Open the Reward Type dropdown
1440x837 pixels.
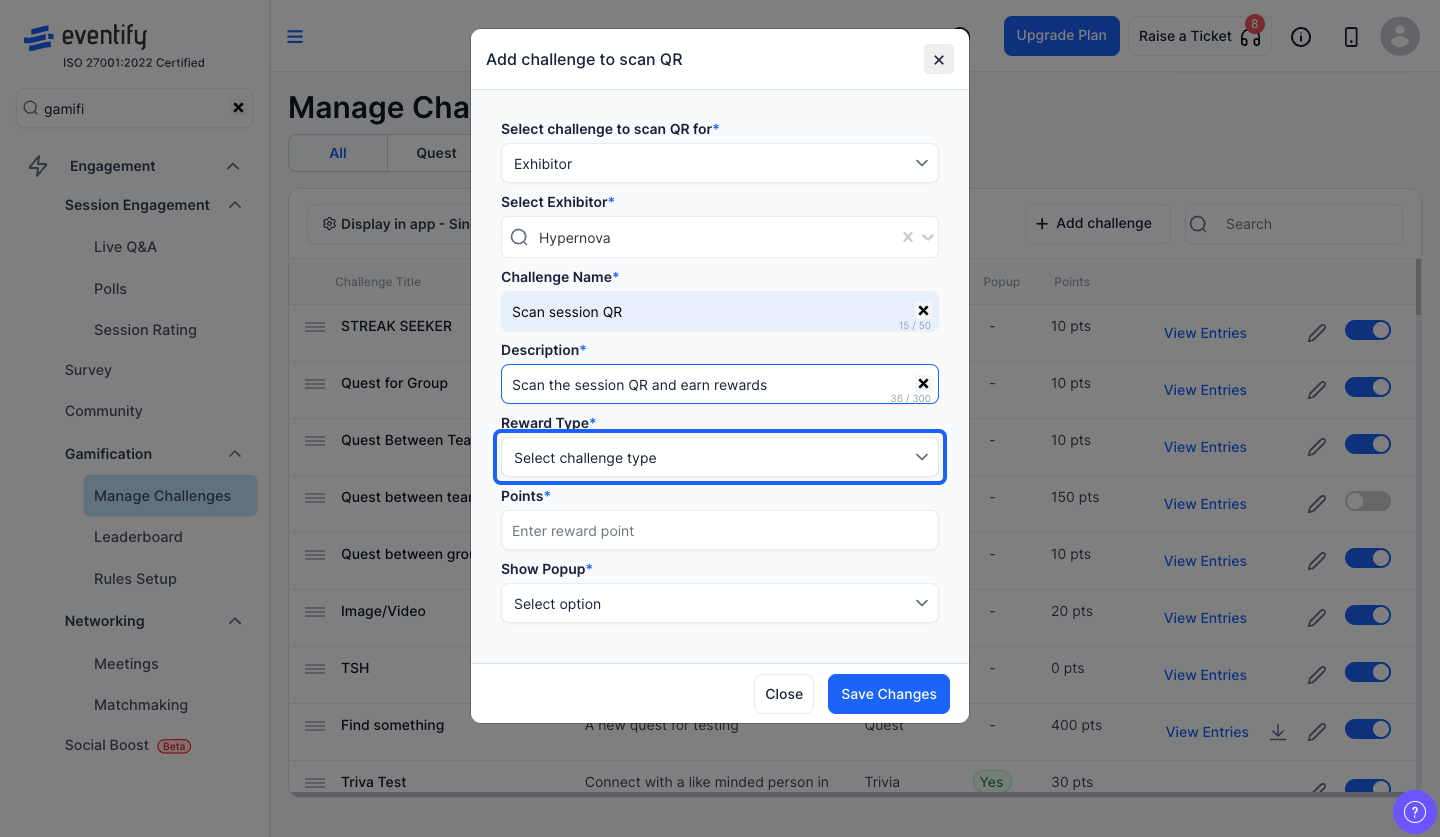point(720,458)
